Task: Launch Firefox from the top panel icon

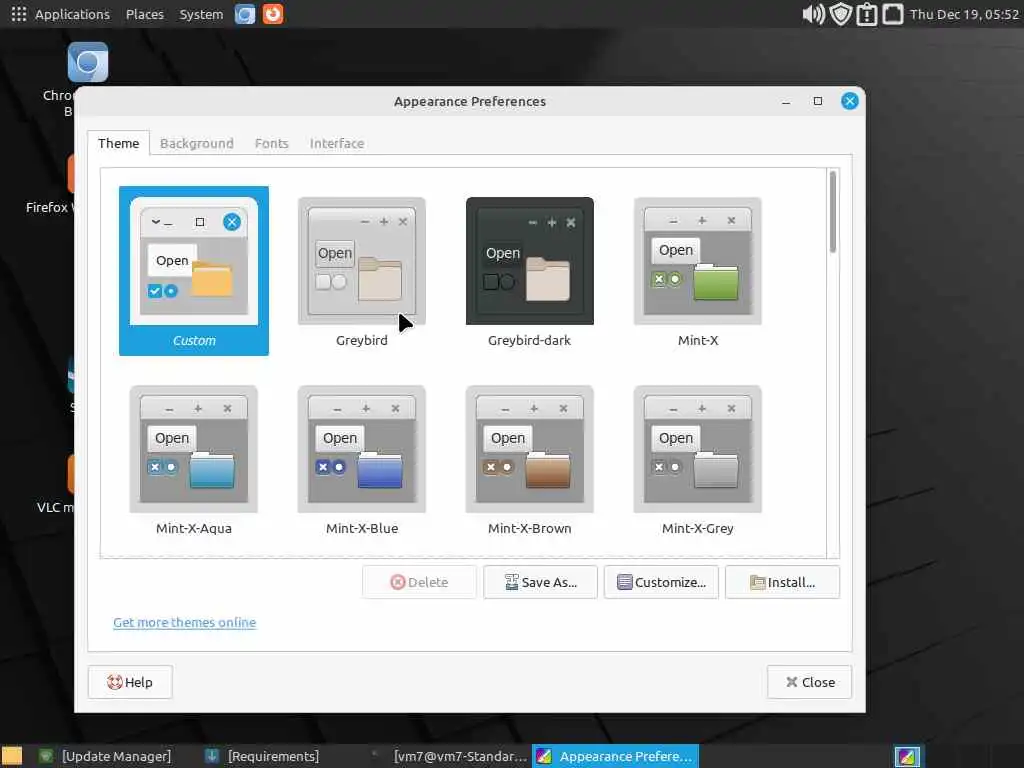Action: [273, 14]
